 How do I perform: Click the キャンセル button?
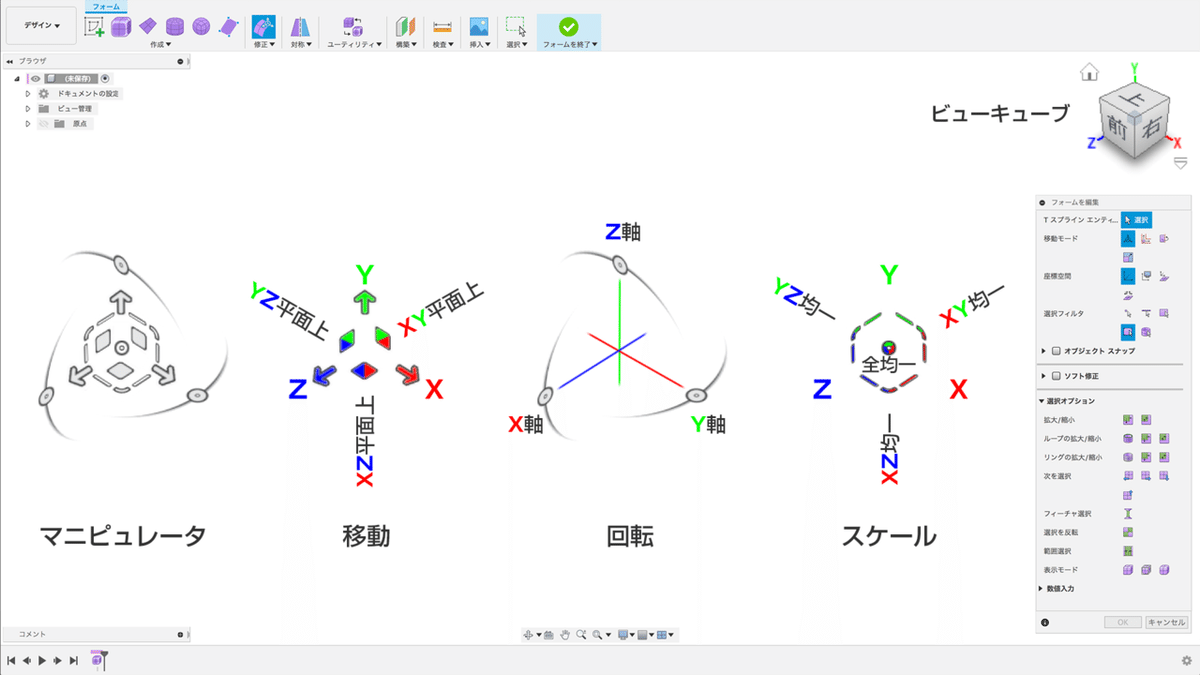coord(1166,622)
